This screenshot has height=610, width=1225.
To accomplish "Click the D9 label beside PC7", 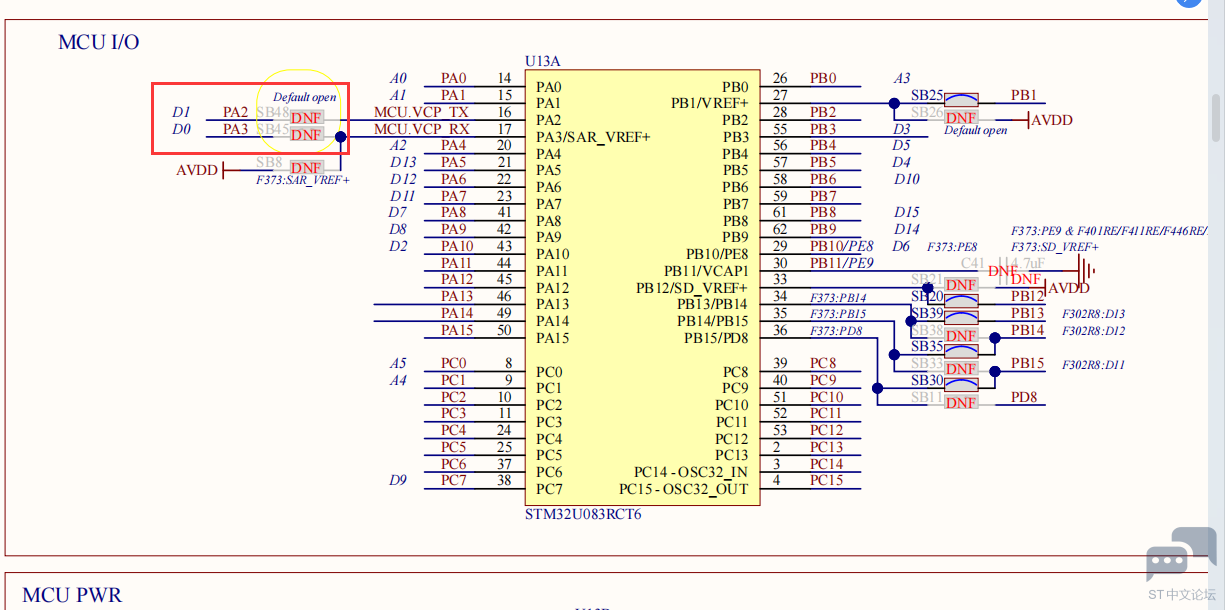I will click(398, 480).
